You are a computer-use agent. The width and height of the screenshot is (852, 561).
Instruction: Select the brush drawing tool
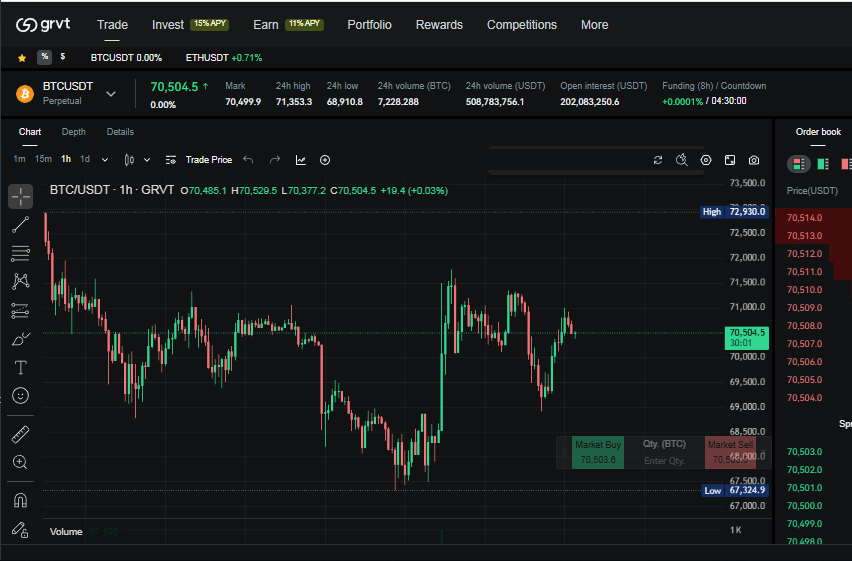pos(21,339)
